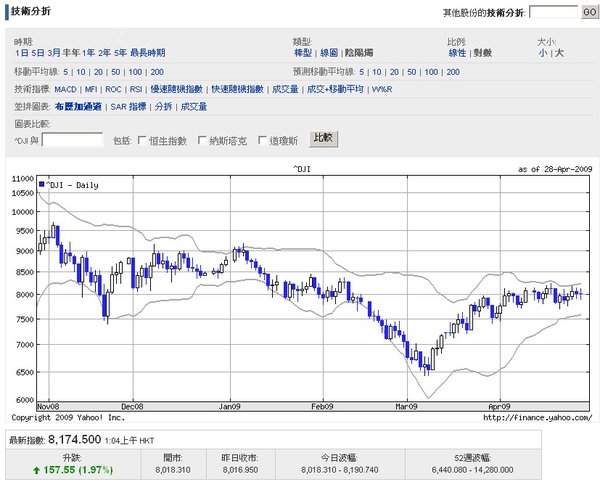Focus the 其他股份的技術分析 symbol input field
Viewport: 600px width, 490px height.
(553, 12)
